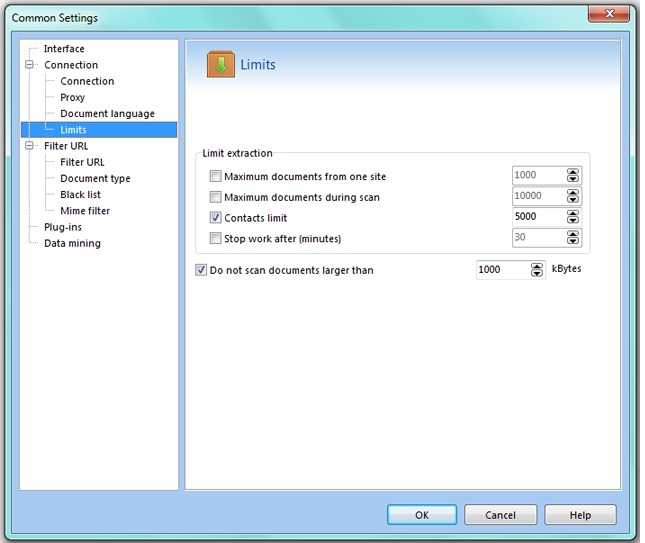
Task: Increase kBytes document size with up arrow
Action: (x=537, y=267)
